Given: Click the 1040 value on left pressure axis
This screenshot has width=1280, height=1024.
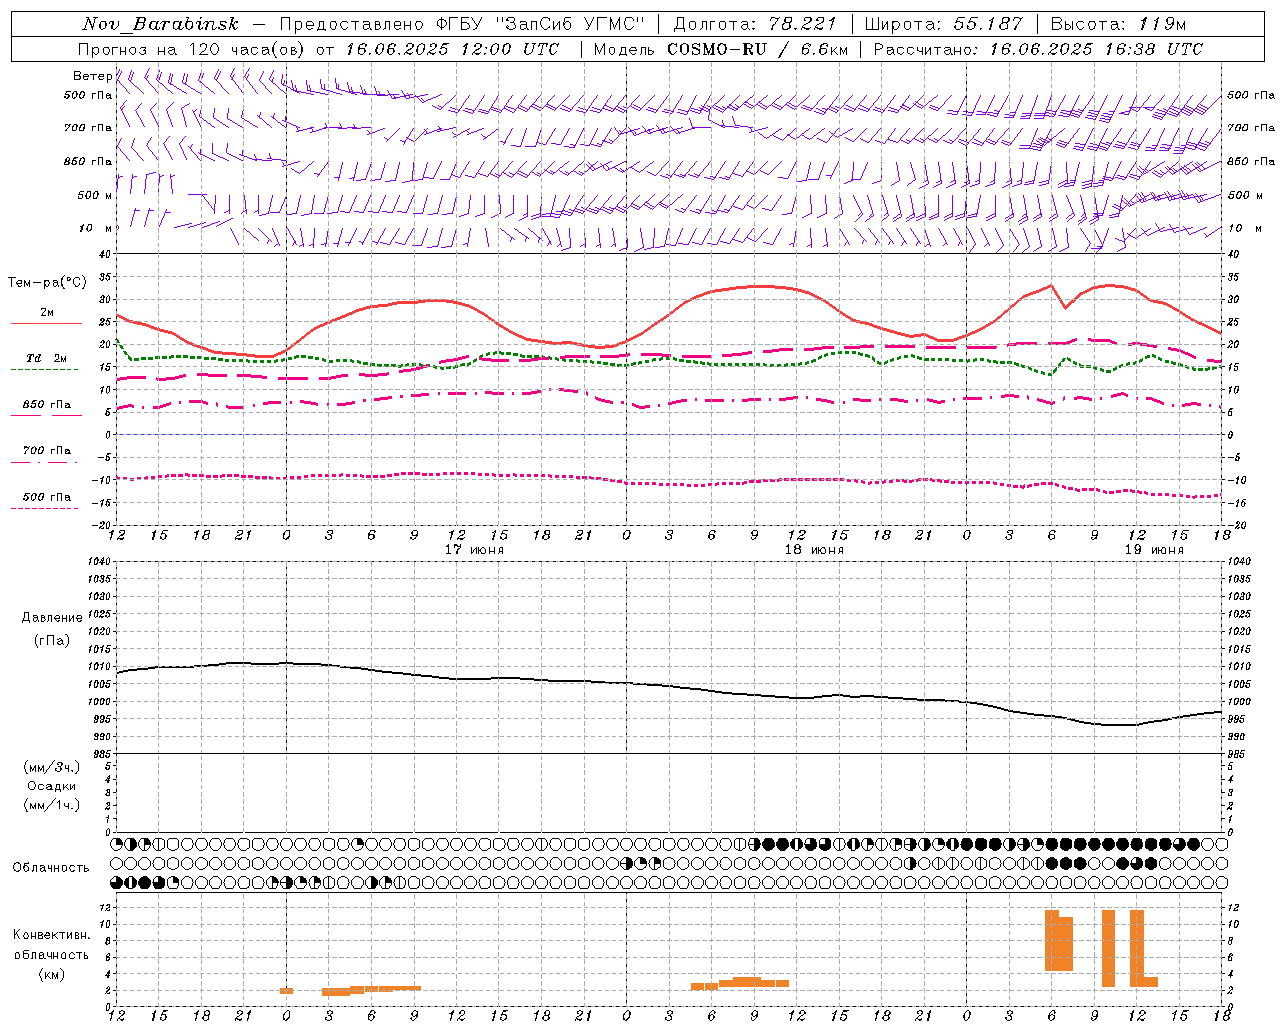Looking at the screenshot, I should click(x=100, y=562).
